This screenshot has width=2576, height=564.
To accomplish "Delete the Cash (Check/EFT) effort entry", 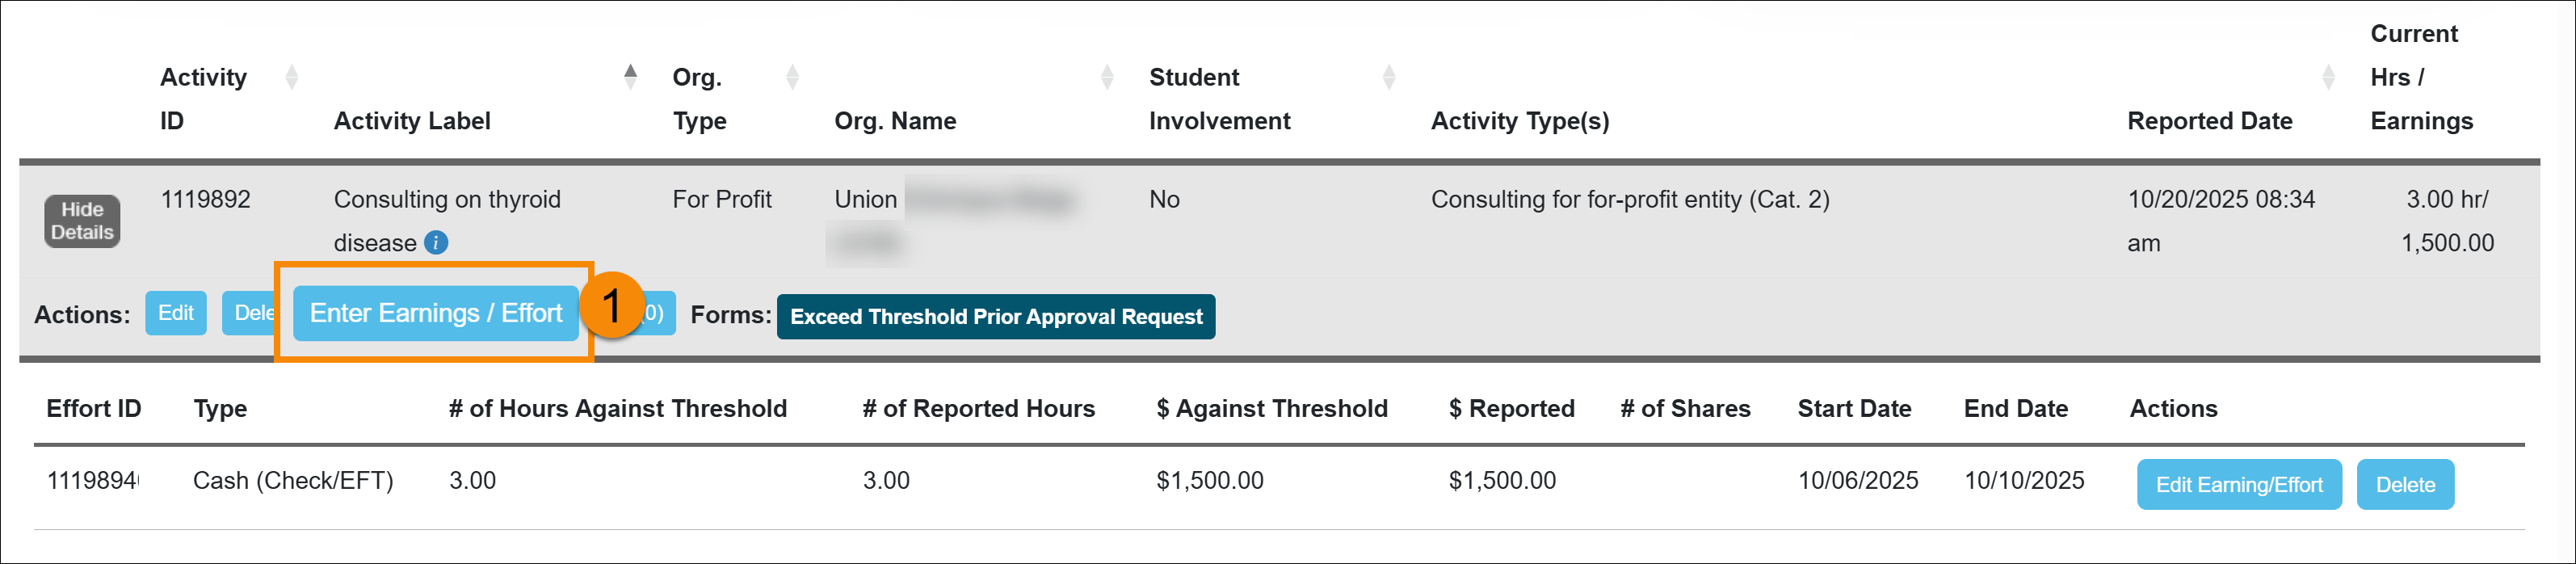I will tap(2404, 485).
